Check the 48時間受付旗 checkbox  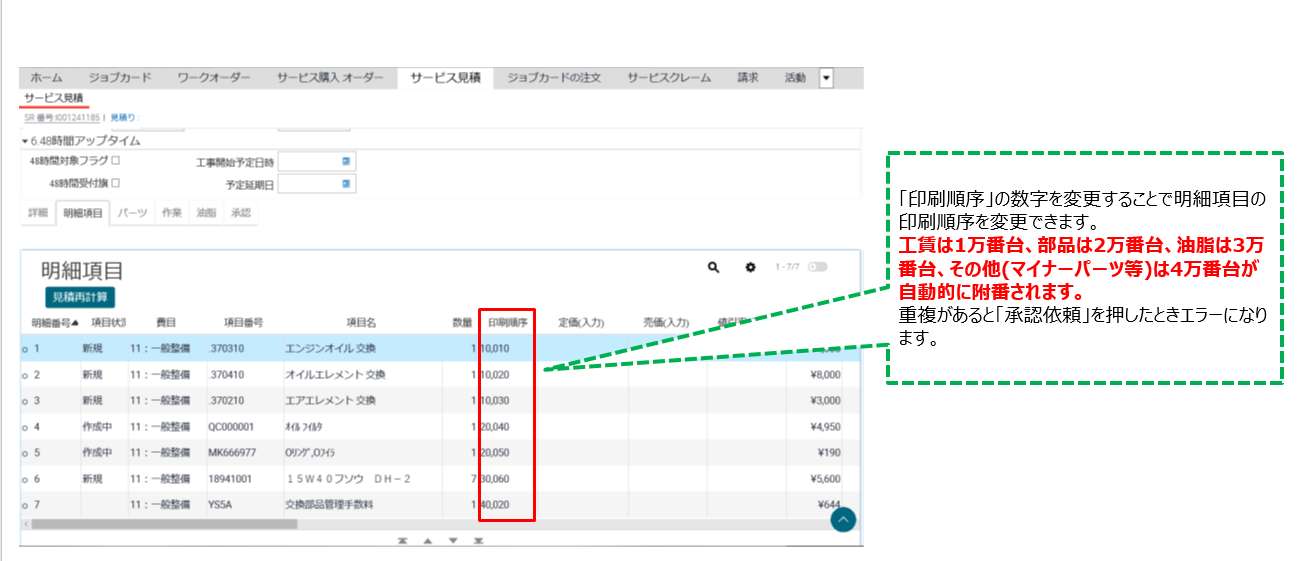[115, 183]
